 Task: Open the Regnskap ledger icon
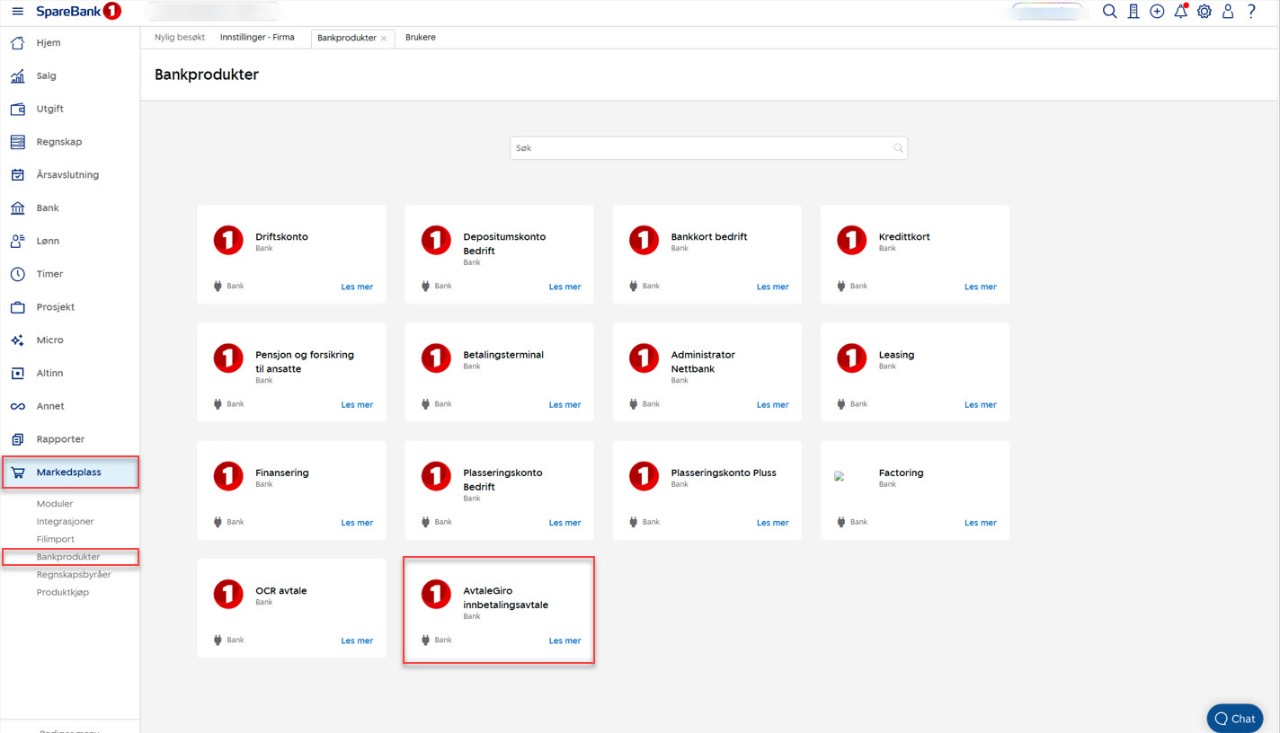(17, 142)
